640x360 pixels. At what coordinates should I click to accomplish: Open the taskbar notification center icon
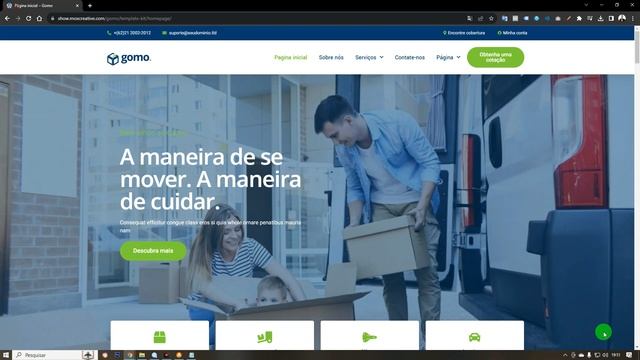tap(629, 355)
